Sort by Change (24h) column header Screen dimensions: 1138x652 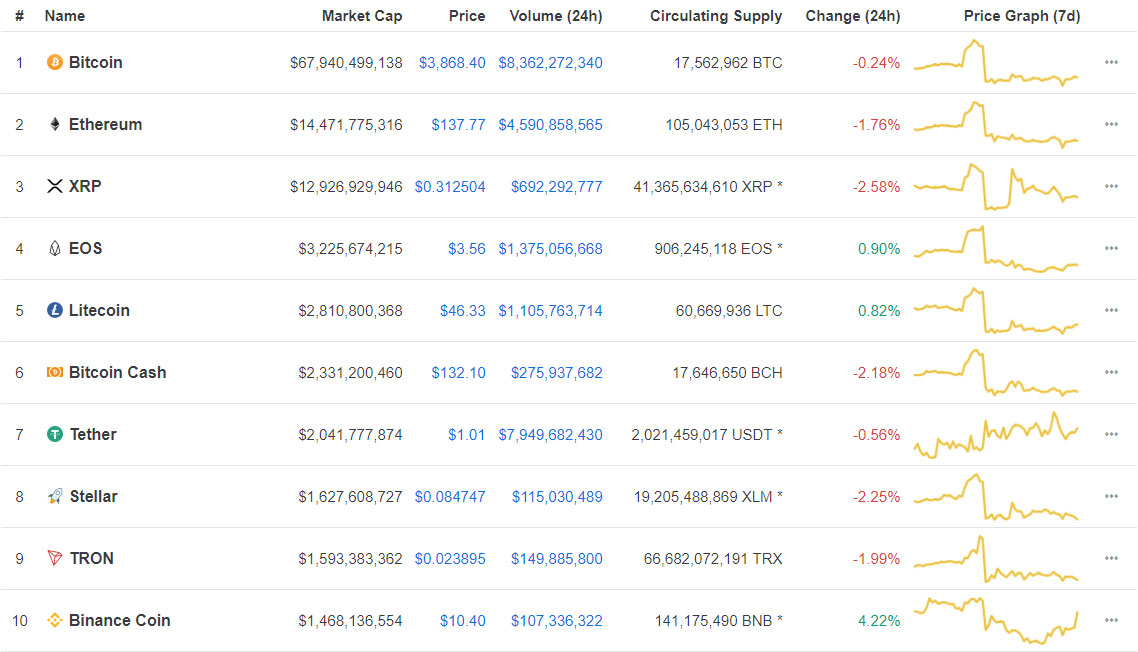point(853,16)
